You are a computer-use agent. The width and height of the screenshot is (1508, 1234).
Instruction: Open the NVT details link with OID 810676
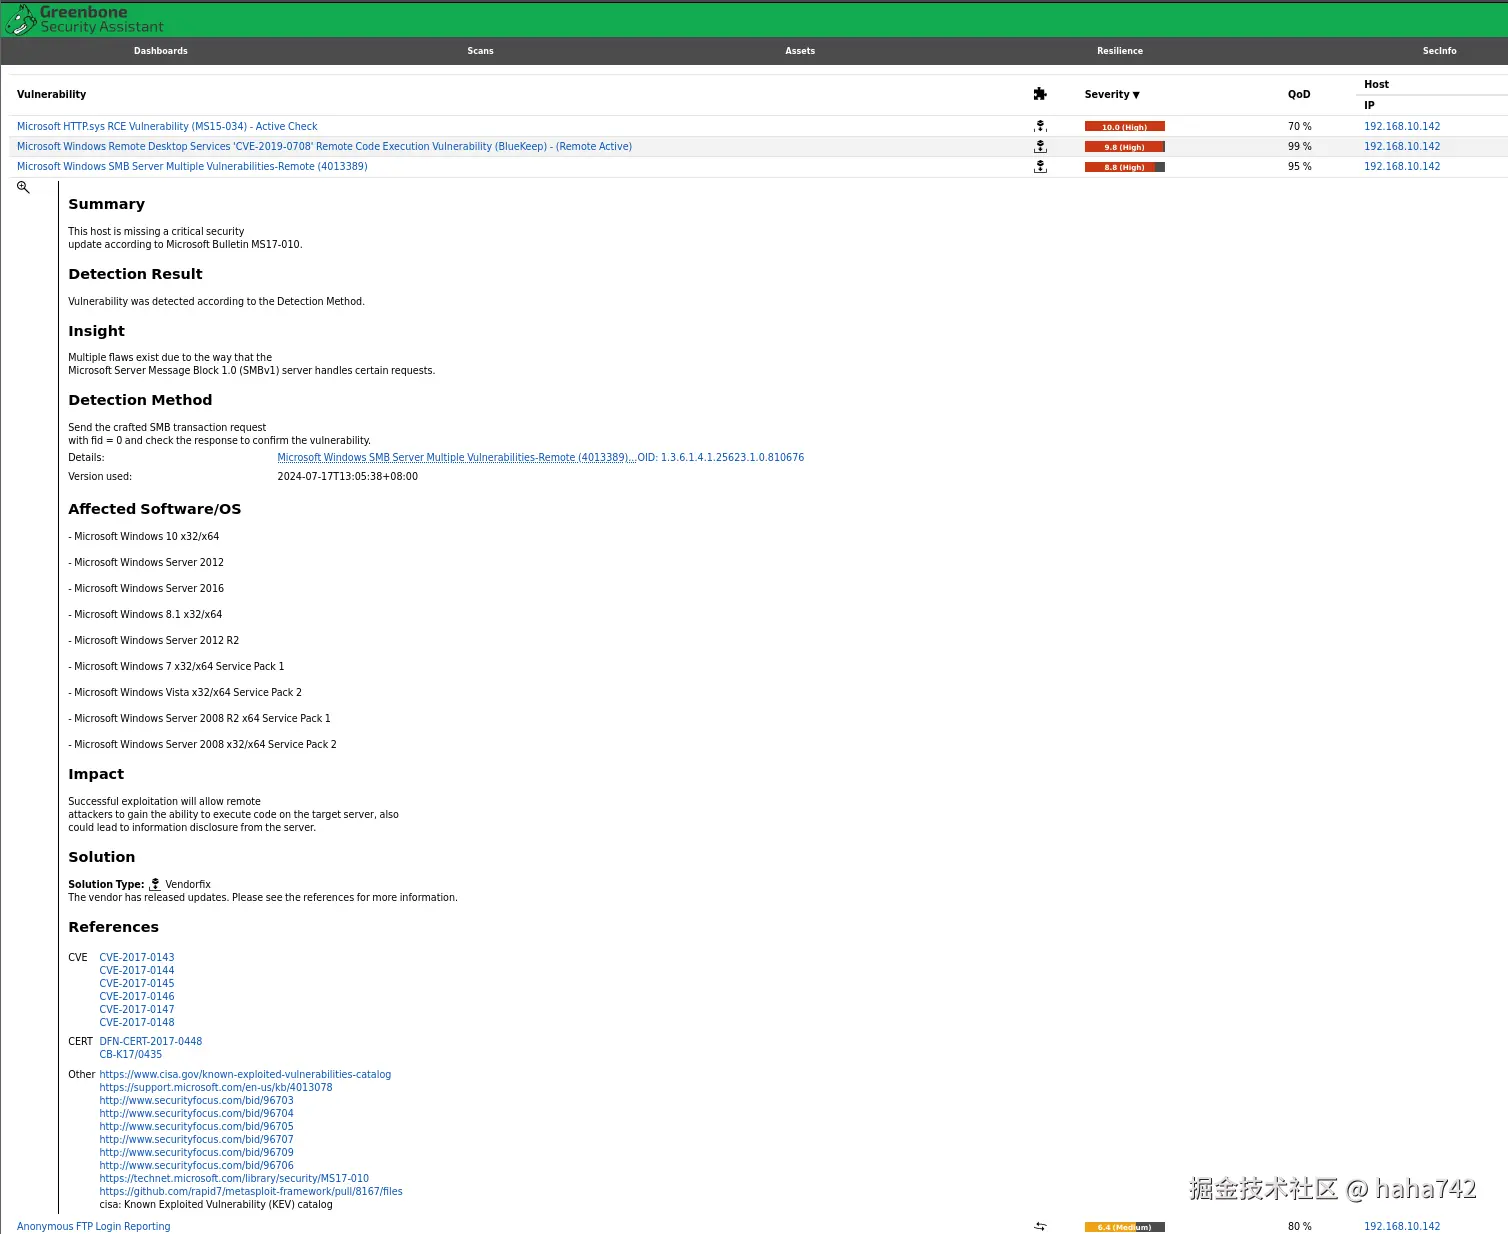tap(540, 457)
